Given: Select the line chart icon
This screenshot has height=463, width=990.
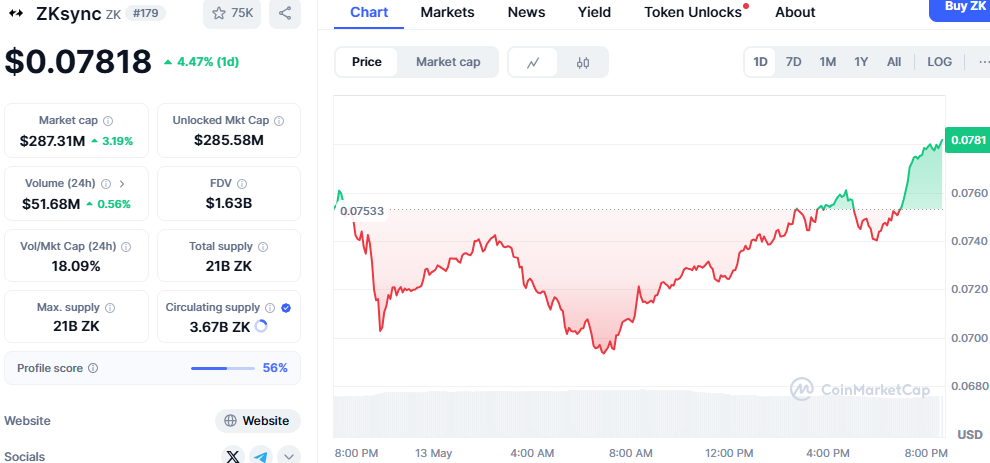Looking at the screenshot, I should tap(534, 62).
